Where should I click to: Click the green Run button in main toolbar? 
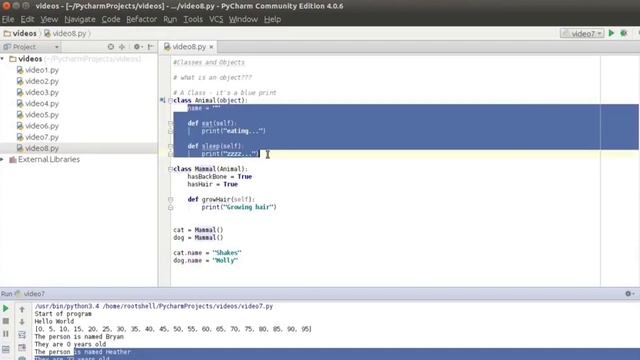(611, 33)
